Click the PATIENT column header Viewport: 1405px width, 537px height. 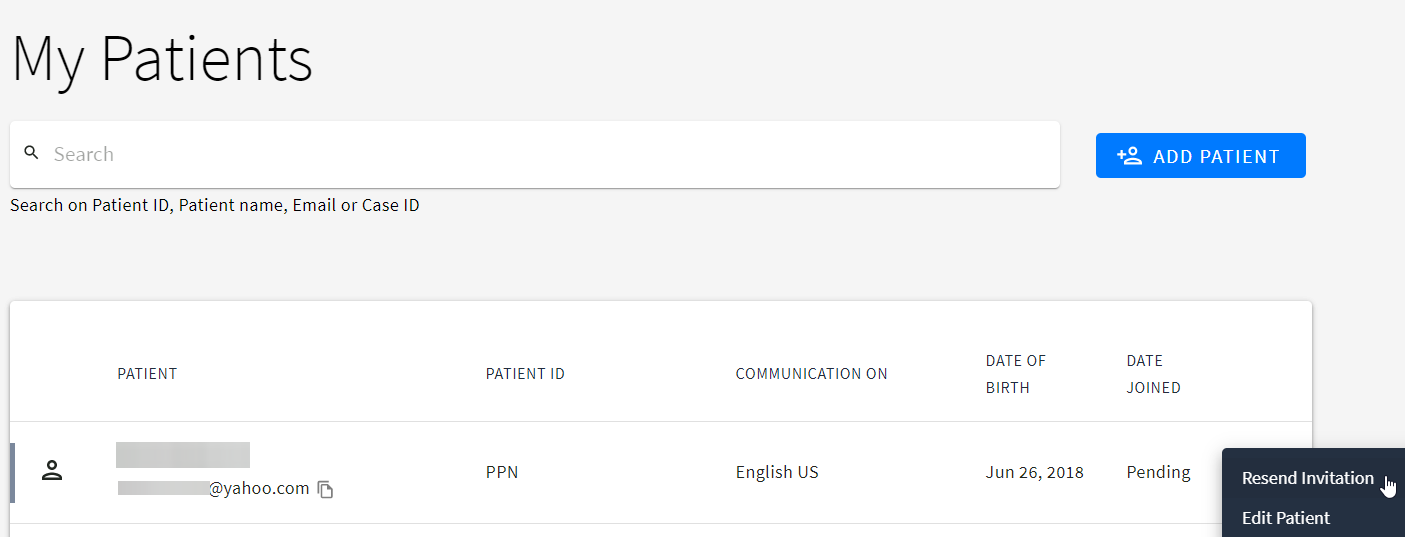(x=147, y=374)
